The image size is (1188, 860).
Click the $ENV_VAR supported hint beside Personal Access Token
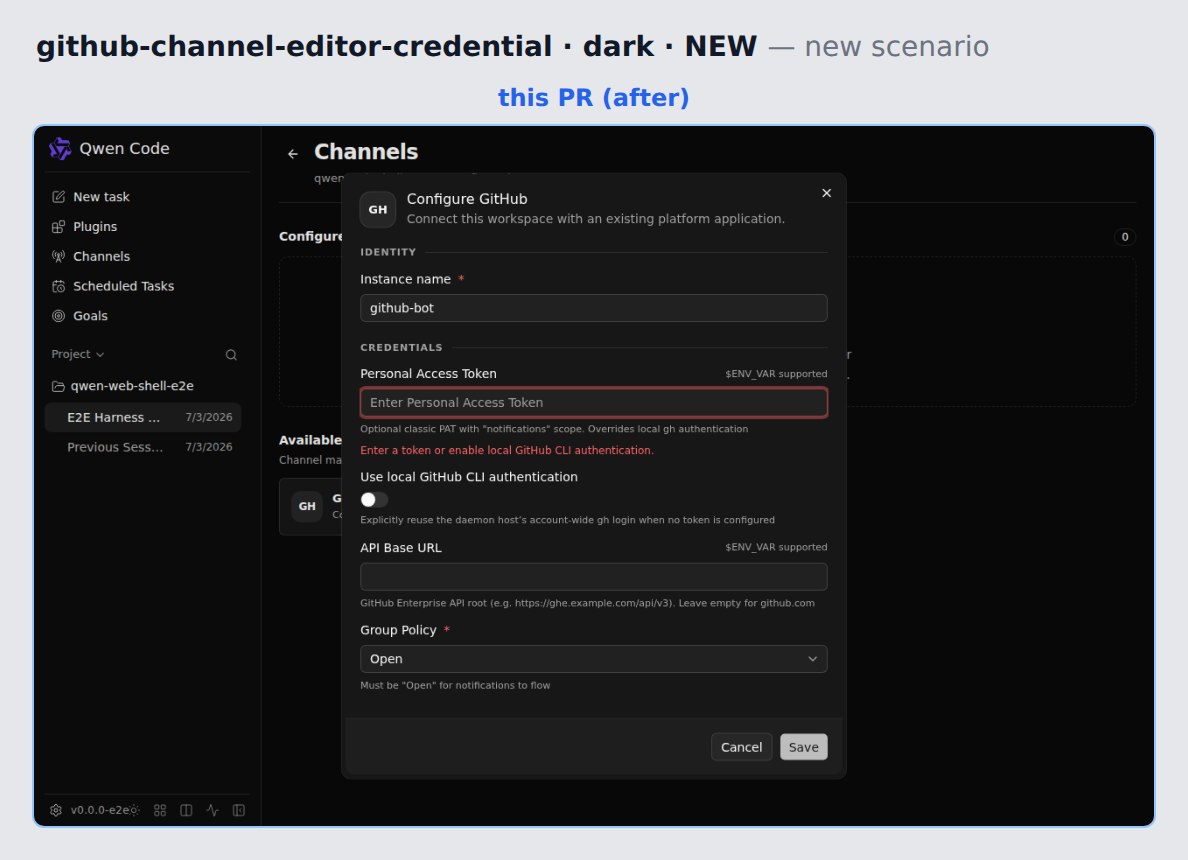[776, 374]
